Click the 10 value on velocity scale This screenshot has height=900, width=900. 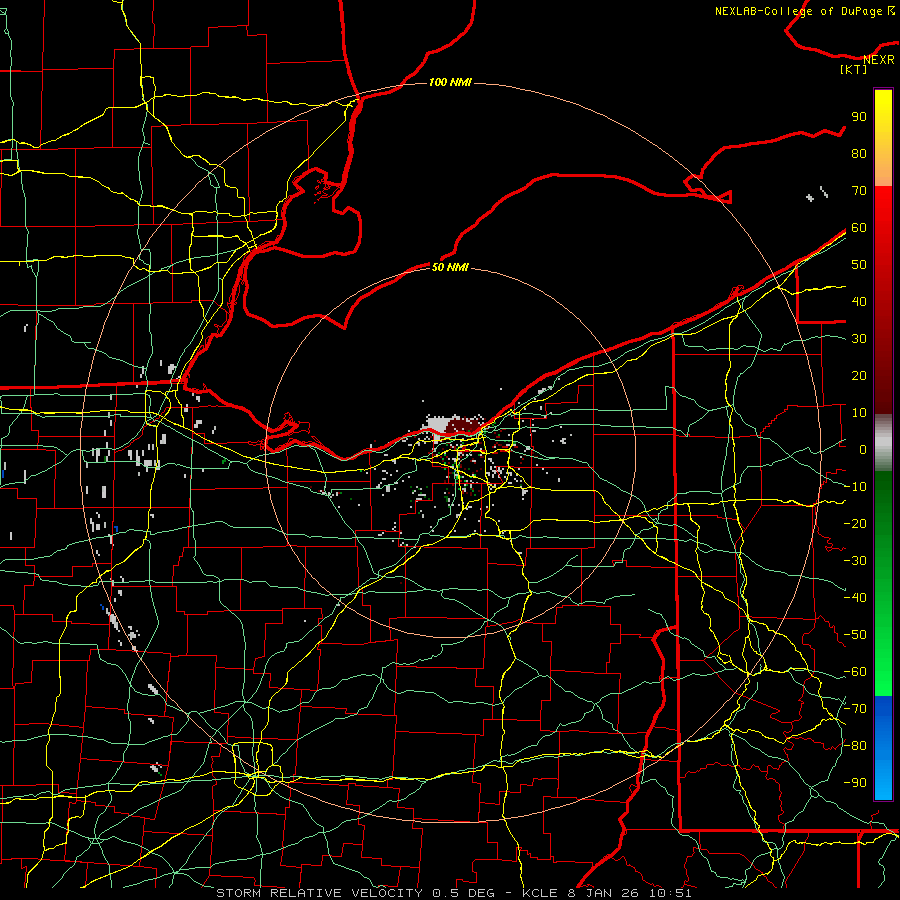click(859, 413)
